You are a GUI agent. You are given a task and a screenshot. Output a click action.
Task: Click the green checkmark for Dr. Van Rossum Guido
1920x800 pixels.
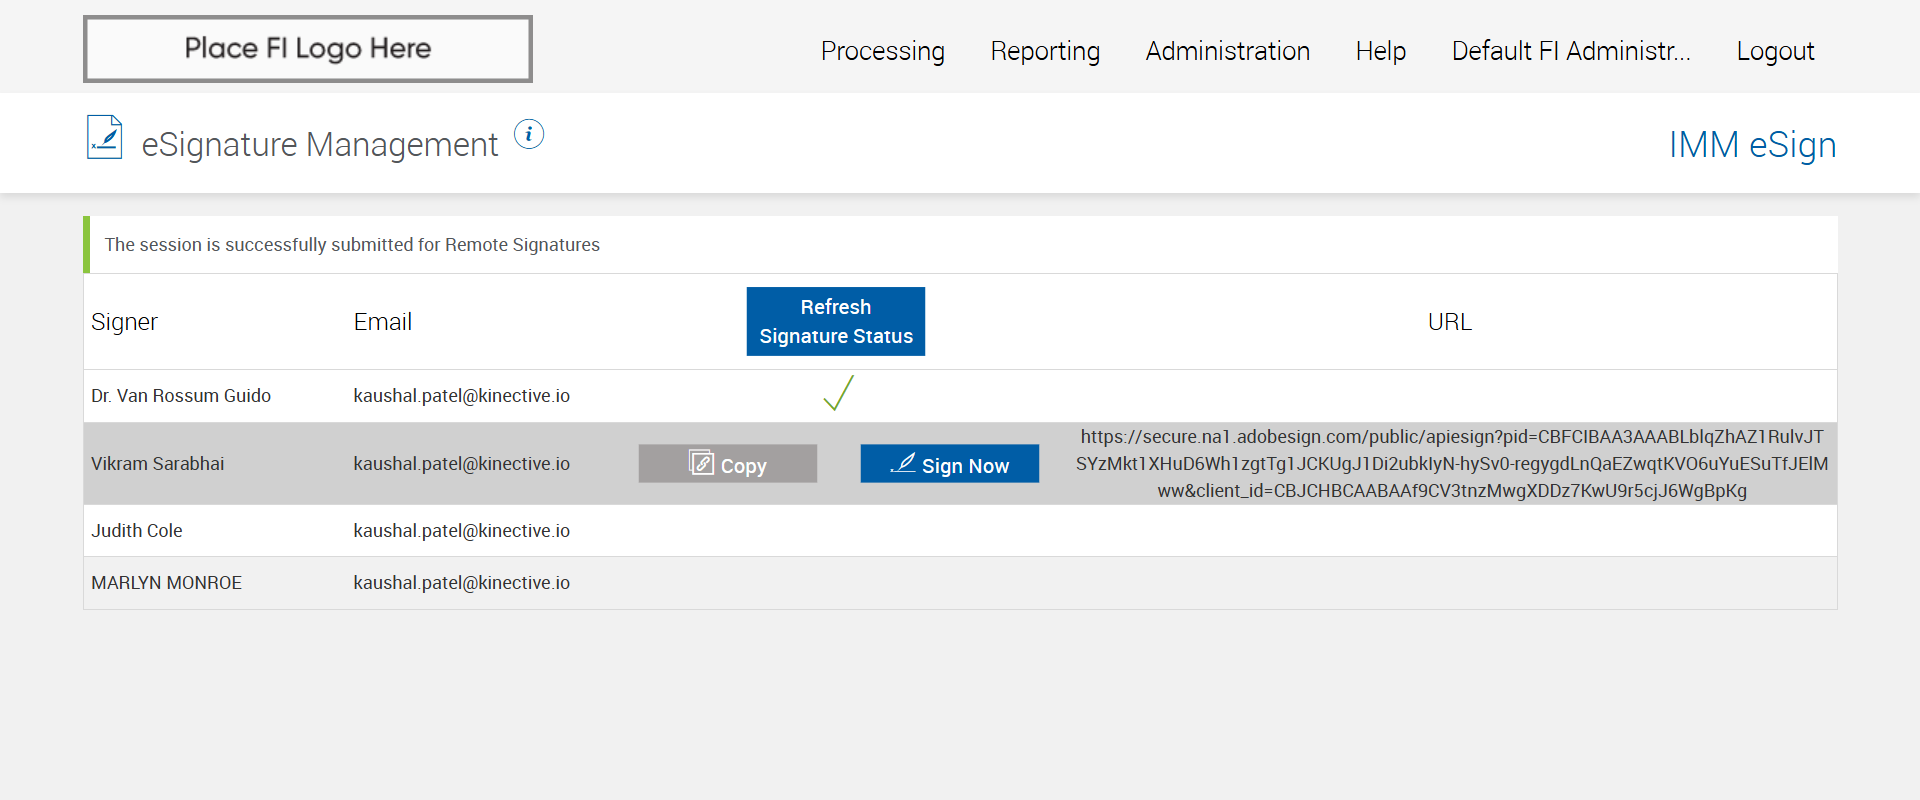(x=838, y=394)
